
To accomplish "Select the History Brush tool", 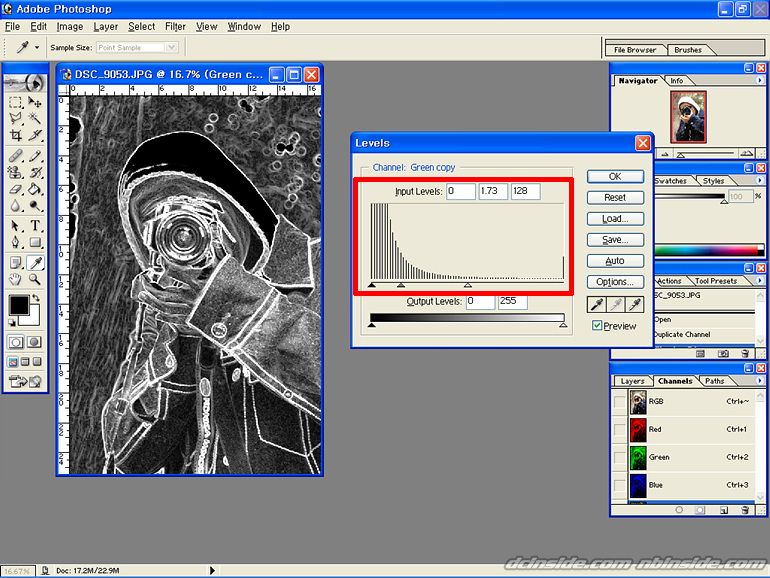I will 34,172.
